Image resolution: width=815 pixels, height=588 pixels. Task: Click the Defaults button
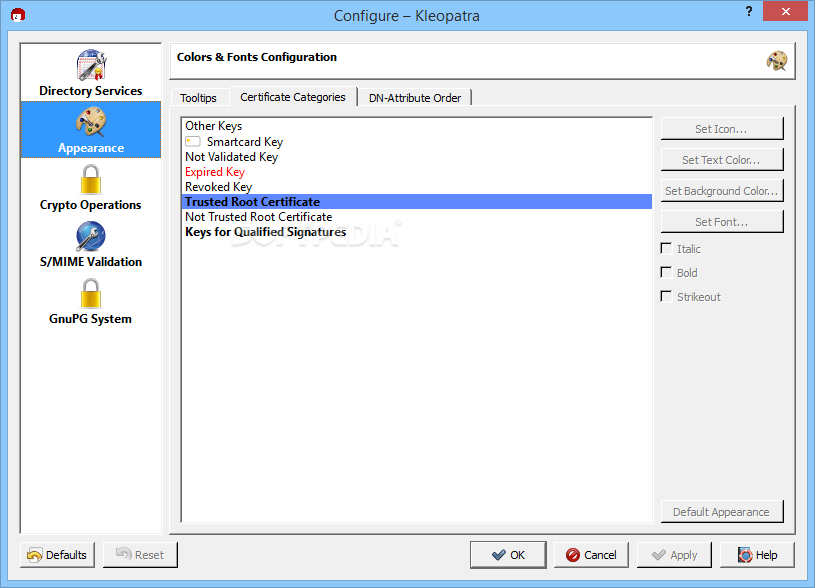[58, 555]
